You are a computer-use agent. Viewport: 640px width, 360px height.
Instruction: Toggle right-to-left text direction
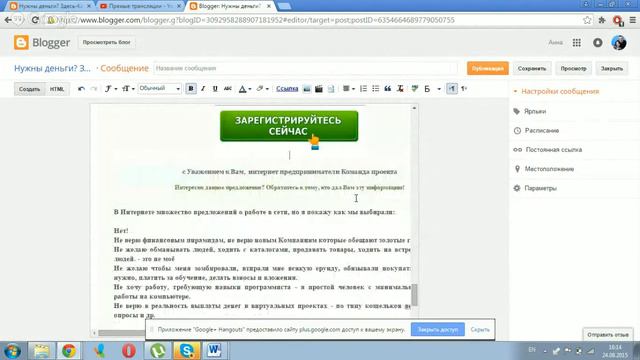(x=464, y=89)
